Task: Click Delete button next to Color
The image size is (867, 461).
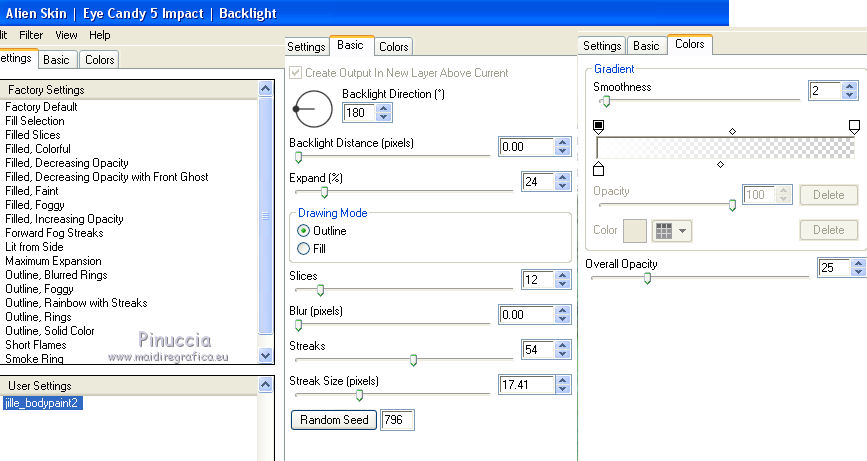Action: coord(828,230)
